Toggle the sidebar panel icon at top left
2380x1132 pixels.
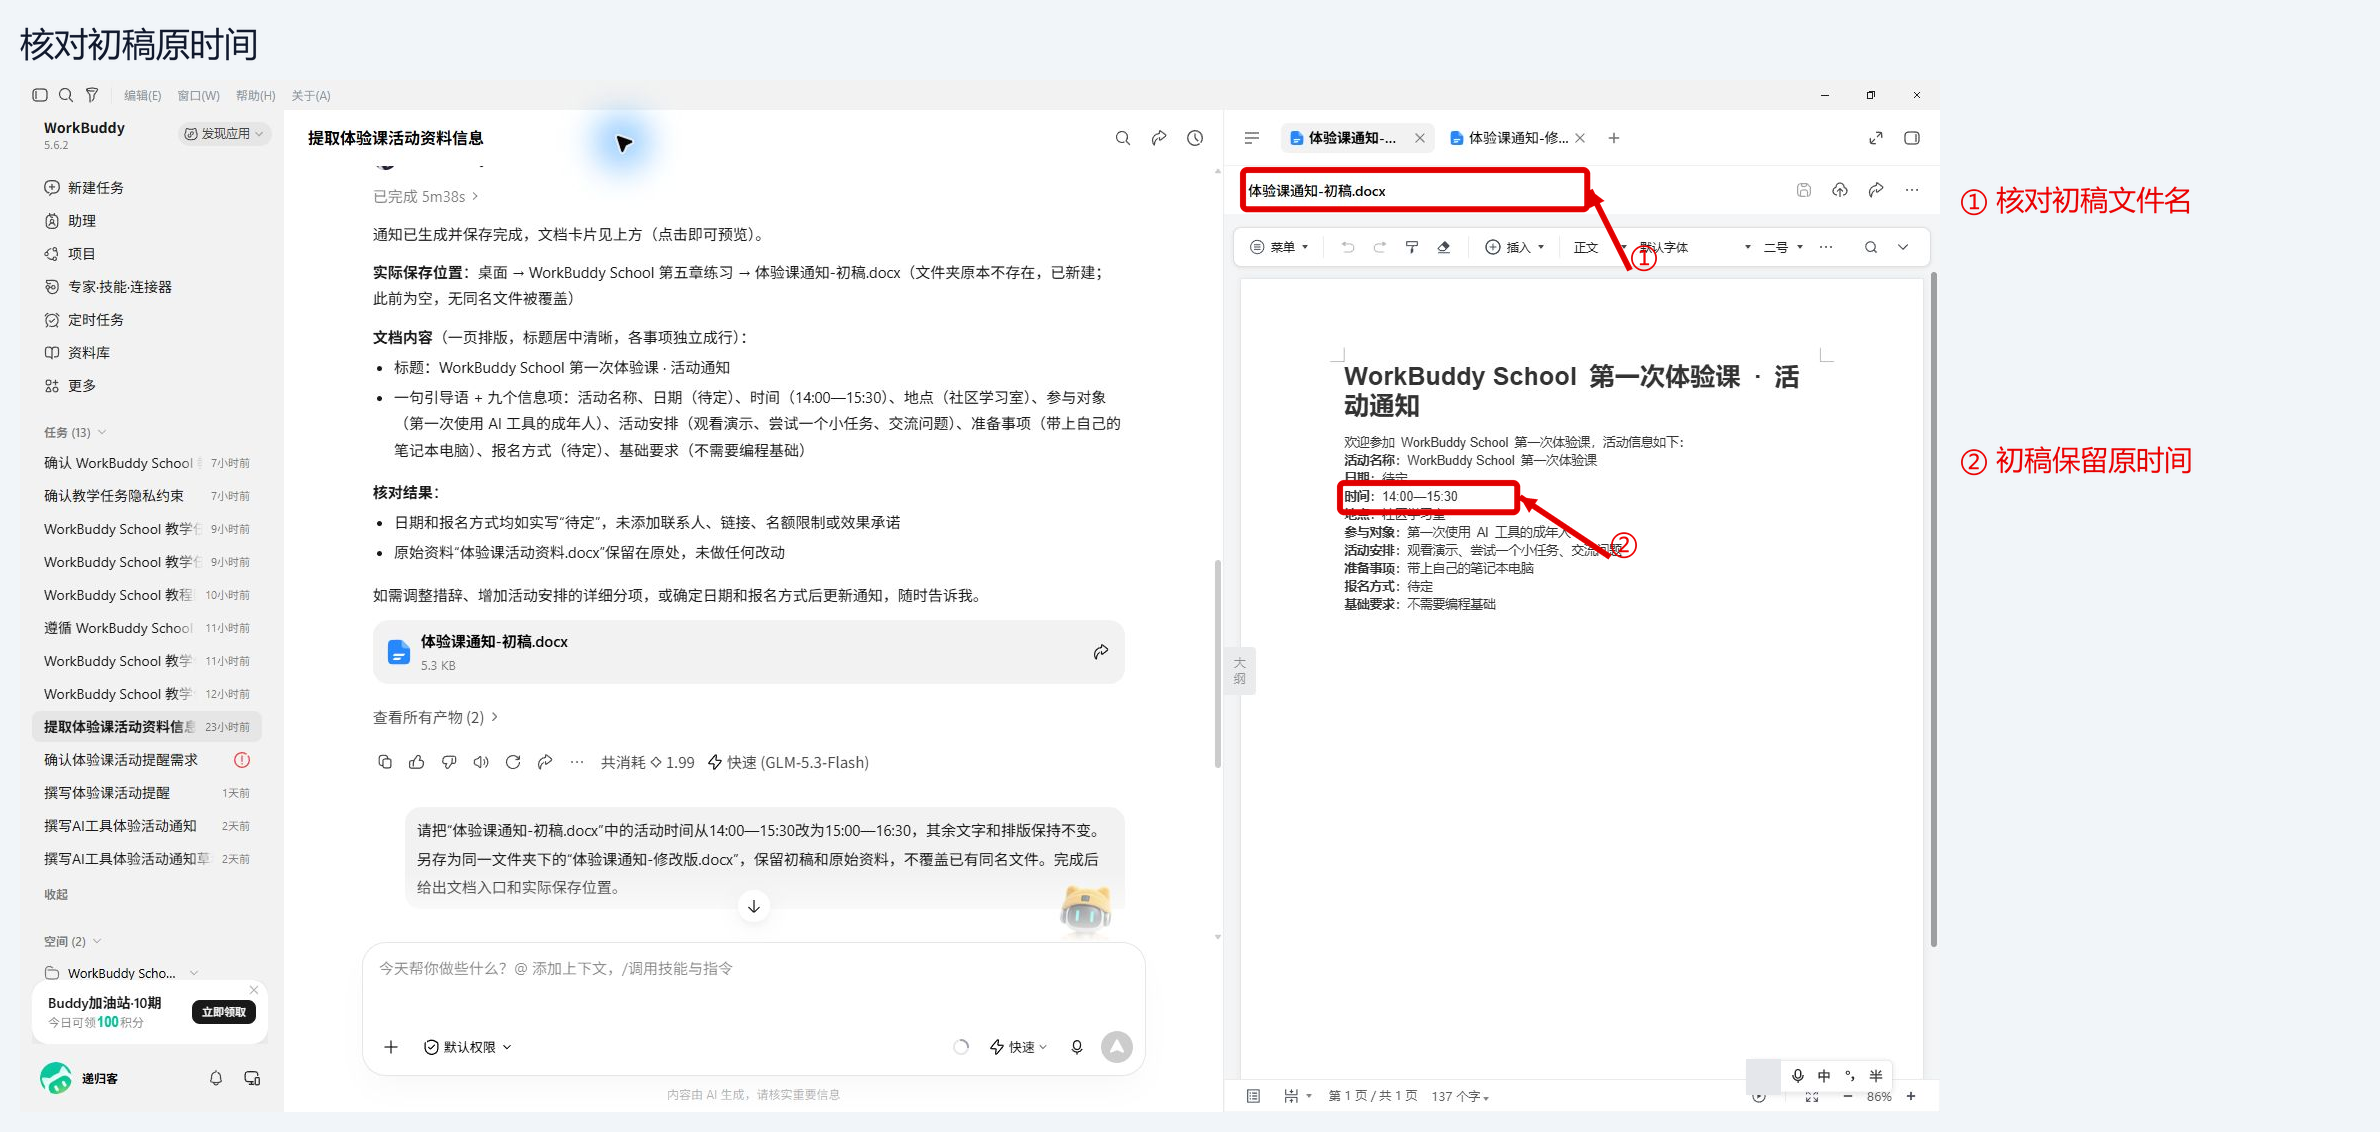tap(40, 95)
